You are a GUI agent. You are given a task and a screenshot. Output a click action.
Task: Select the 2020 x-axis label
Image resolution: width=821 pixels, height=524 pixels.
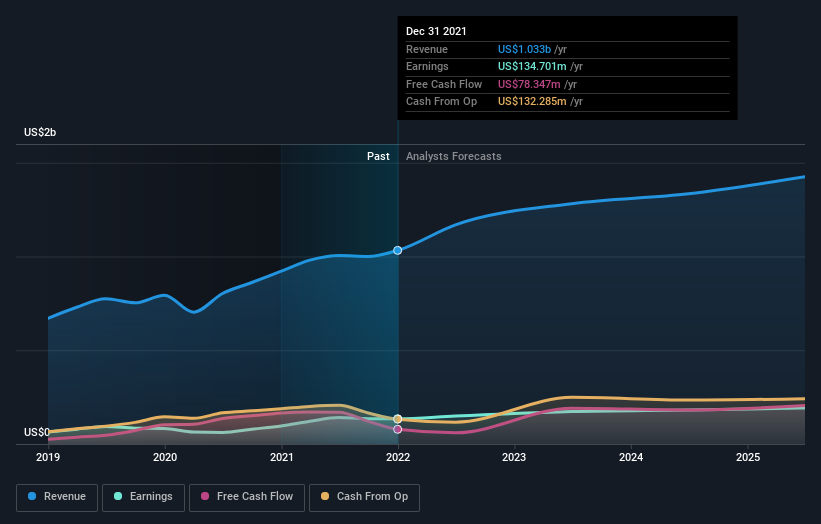[165, 458]
